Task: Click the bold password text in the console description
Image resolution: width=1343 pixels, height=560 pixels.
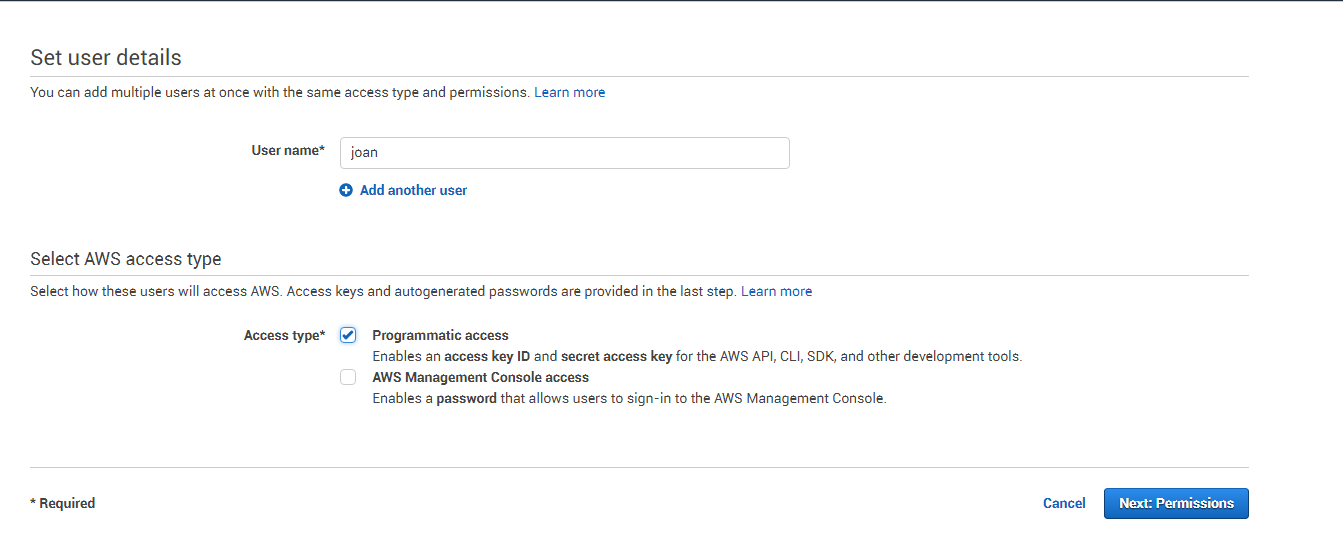Action: pyautogui.click(x=467, y=398)
